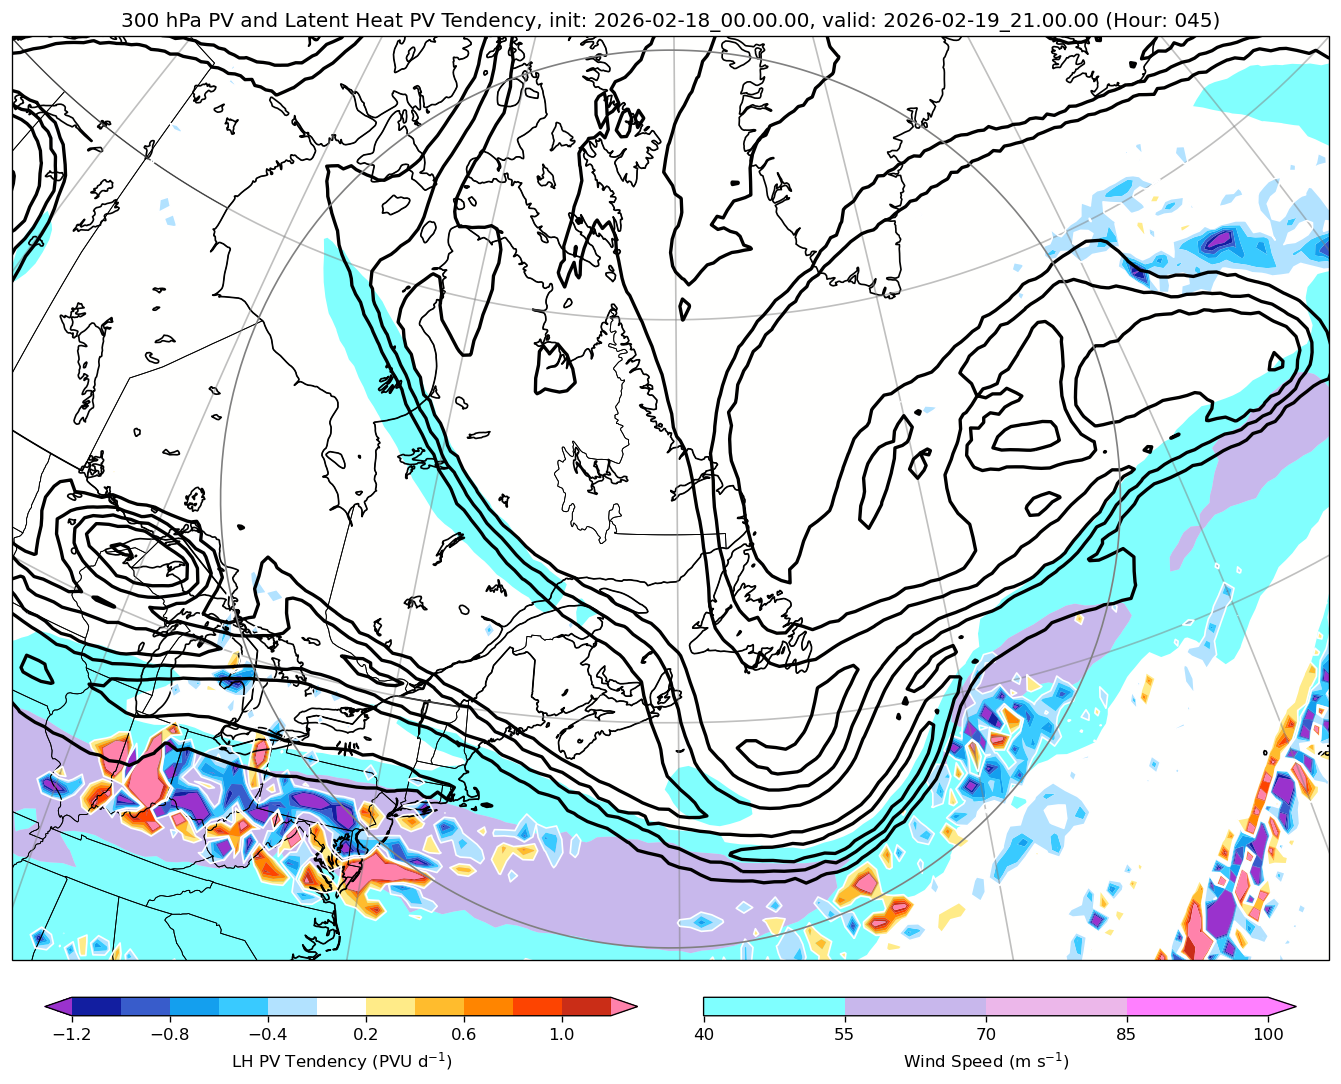Click the "LH PV Tendency (PVU d⁻¹)" label
The width and height of the screenshot is (1341, 1084).
(x=341, y=1061)
